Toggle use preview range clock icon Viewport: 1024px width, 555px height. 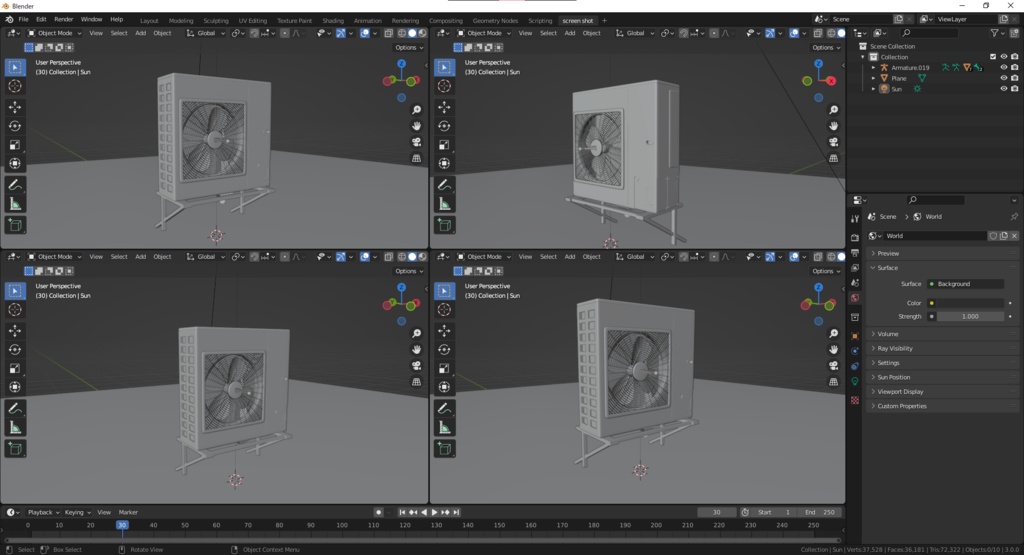tap(745, 513)
